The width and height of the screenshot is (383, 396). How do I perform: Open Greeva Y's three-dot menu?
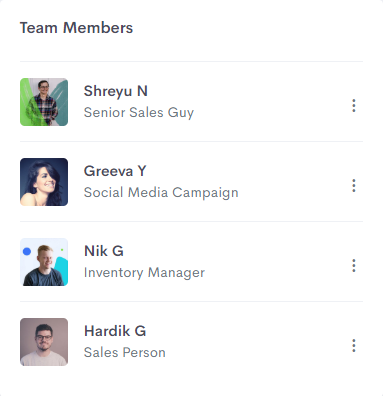(x=354, y=186)
